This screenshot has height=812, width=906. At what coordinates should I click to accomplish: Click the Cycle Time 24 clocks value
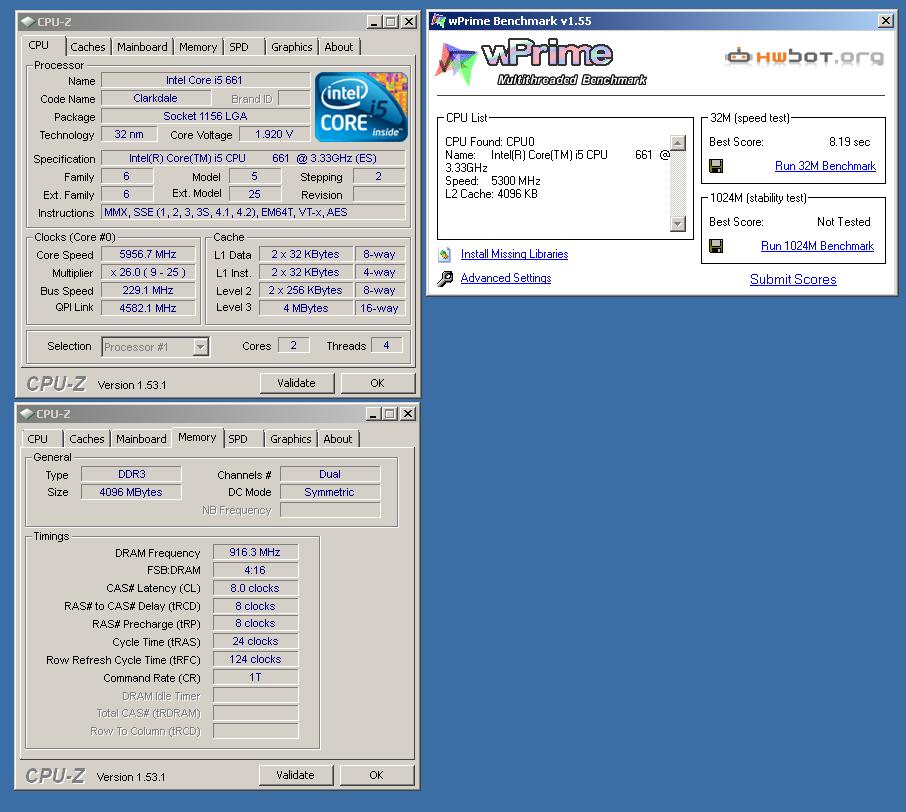255,642
